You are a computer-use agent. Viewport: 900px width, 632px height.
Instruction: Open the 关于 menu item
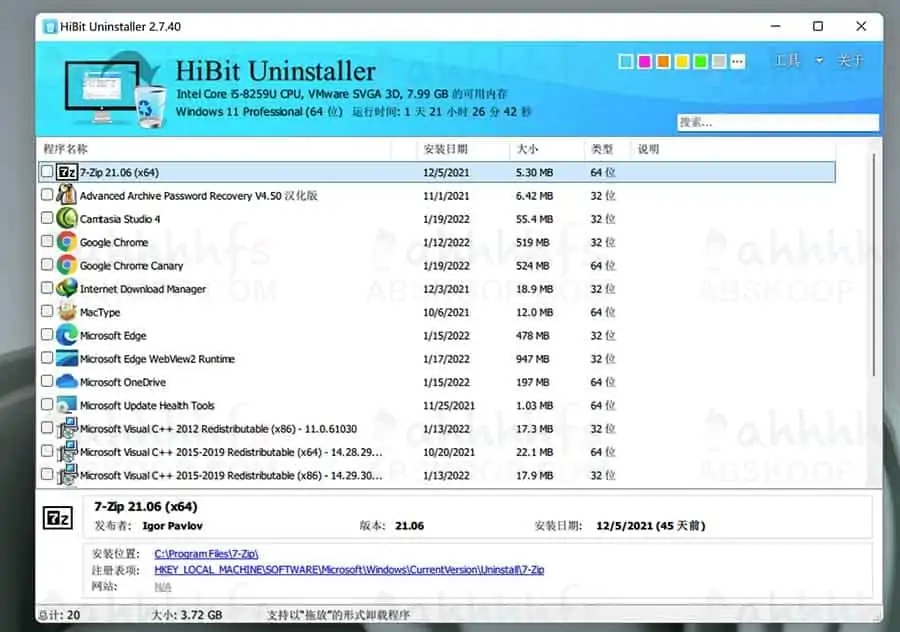click(x=852, y=60)
